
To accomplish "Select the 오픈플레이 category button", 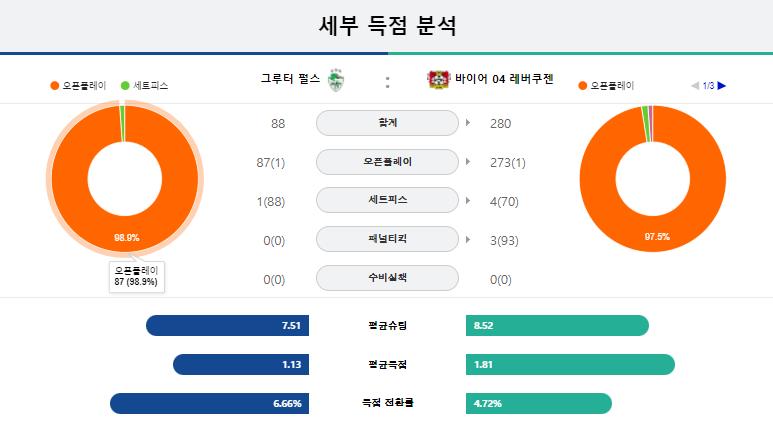I will (x=387, y=162).
